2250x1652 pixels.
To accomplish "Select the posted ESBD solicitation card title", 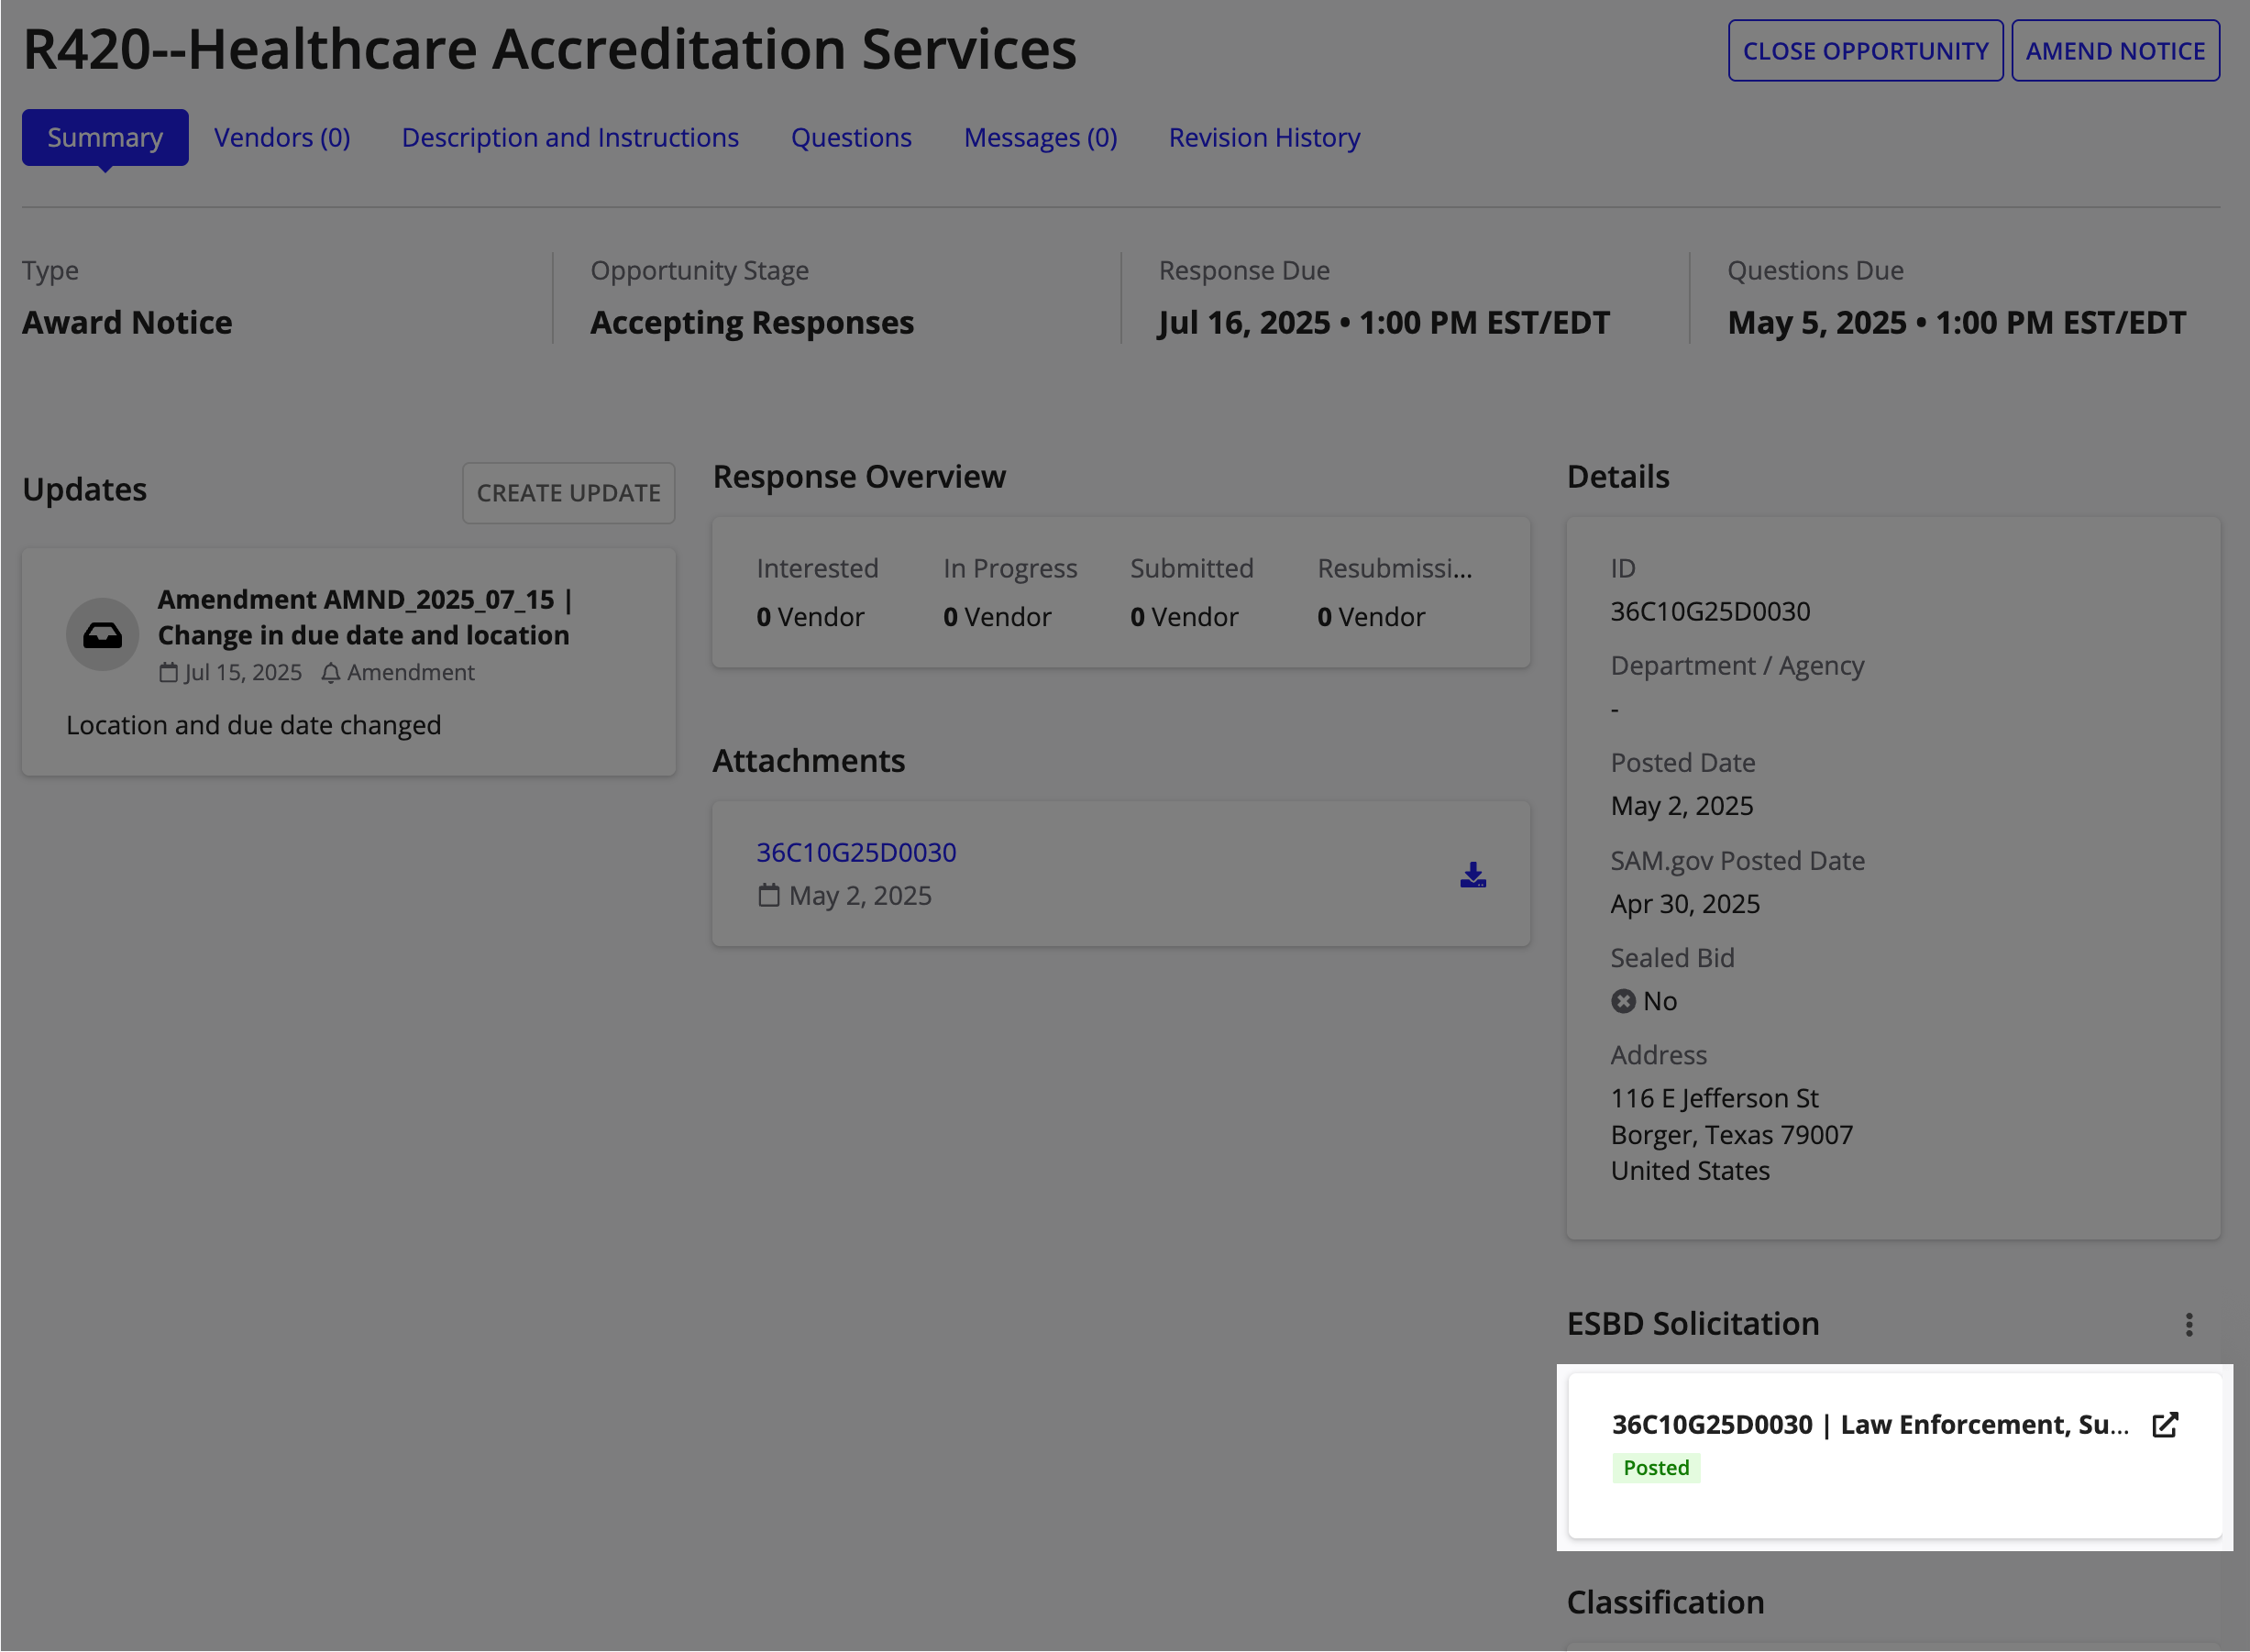I will (1870, 1425).
